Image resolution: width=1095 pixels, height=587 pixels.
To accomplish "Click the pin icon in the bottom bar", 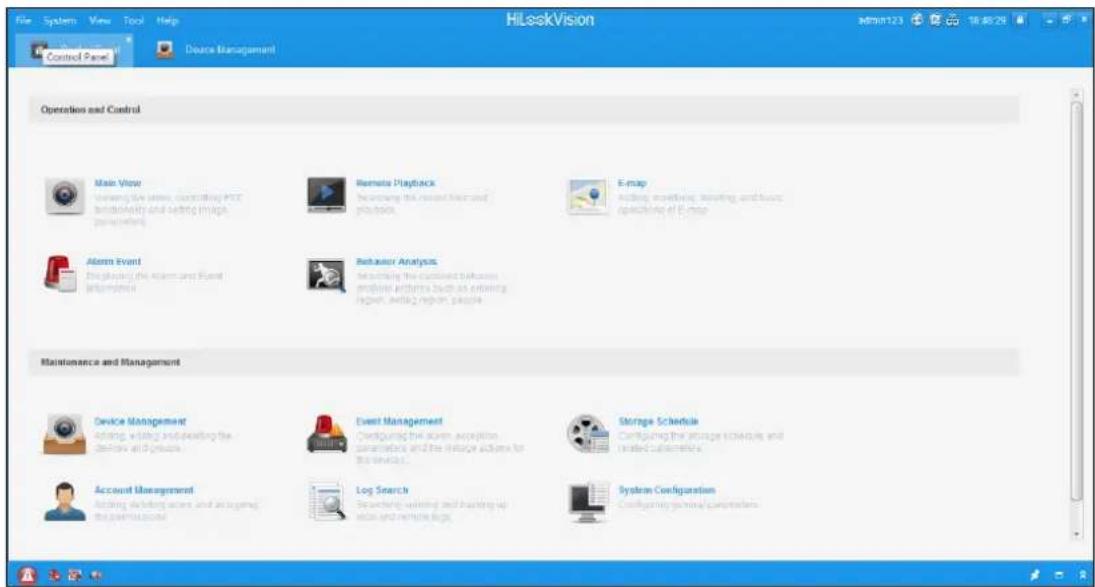I will (x=1035, y=575).
